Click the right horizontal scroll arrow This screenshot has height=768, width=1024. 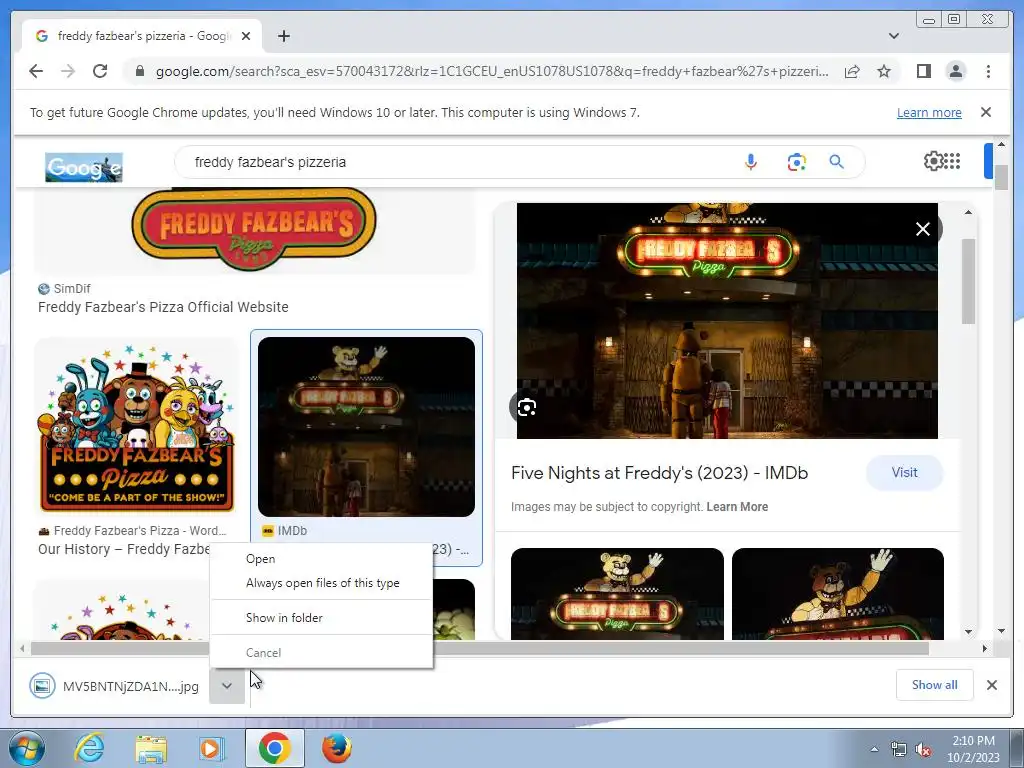[x=984, y=648]
